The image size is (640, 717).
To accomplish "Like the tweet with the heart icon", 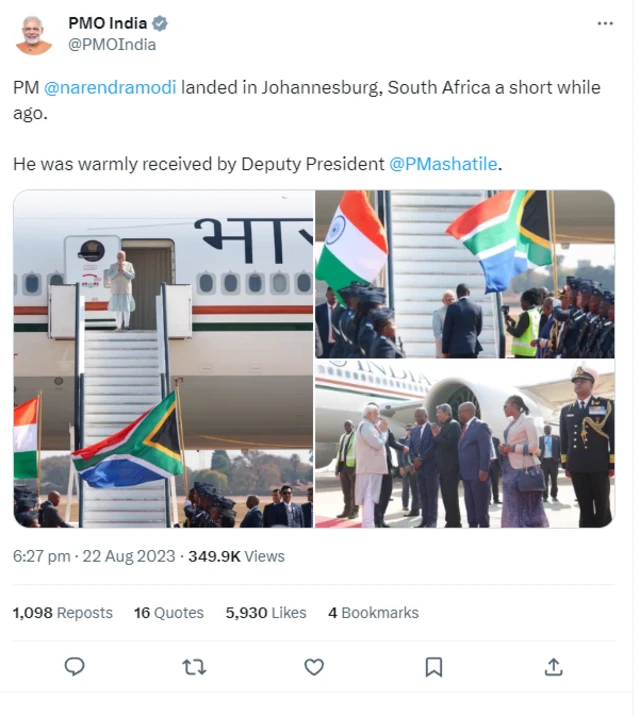I will 314,666.
